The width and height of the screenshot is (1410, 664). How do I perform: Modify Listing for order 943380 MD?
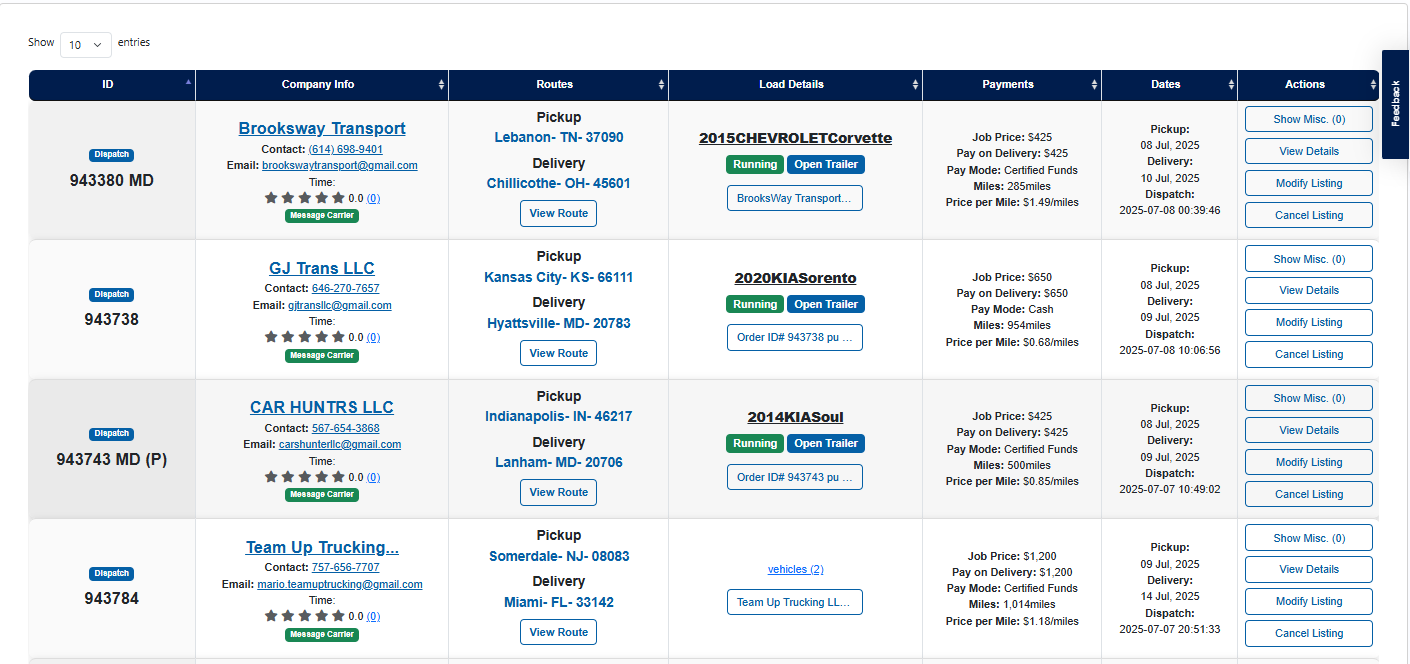(x=1309, y=183)
